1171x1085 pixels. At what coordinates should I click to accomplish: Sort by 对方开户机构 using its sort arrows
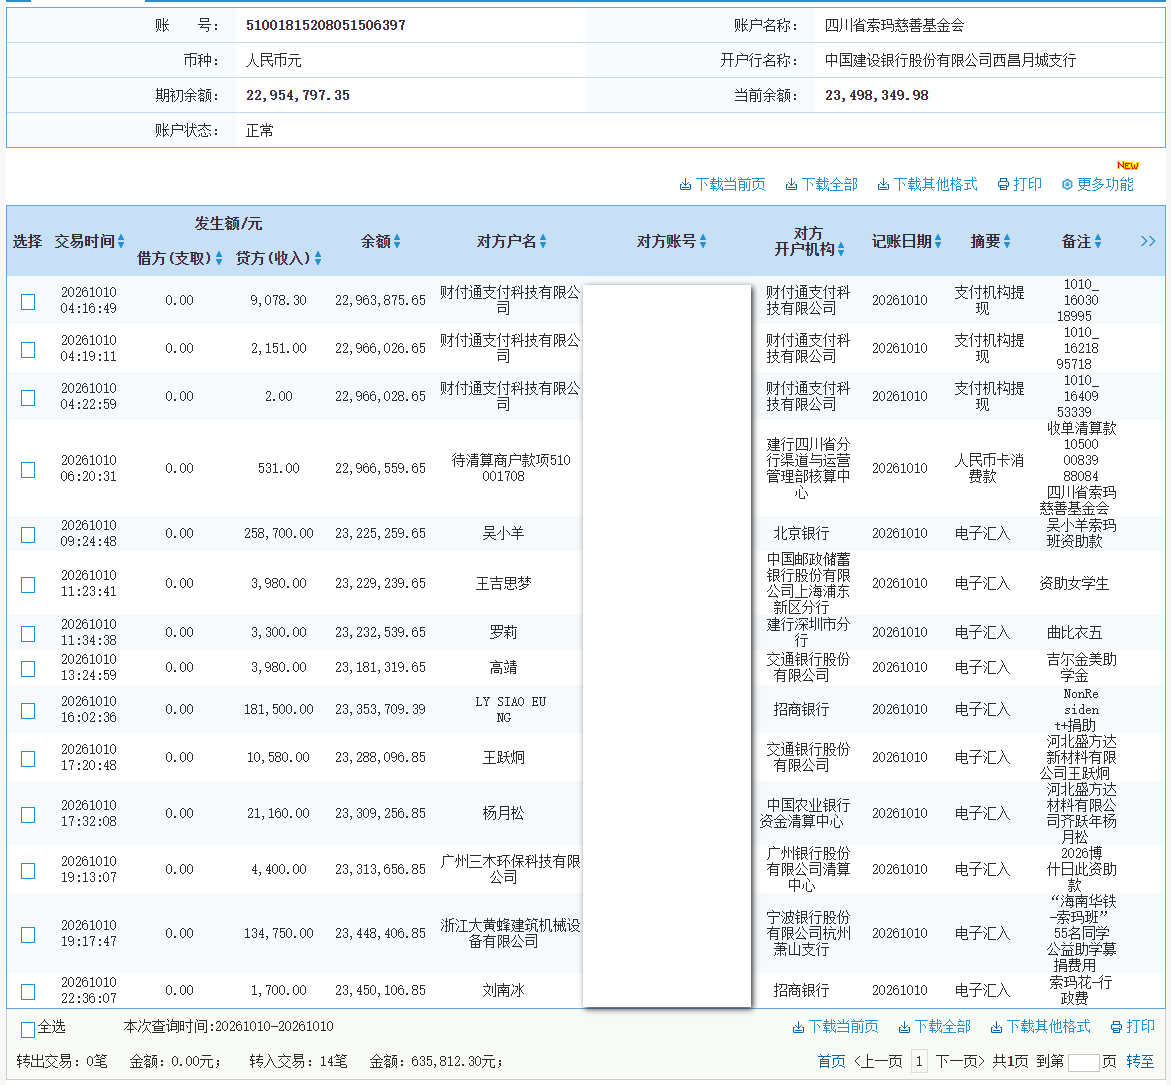coord(841,249)
